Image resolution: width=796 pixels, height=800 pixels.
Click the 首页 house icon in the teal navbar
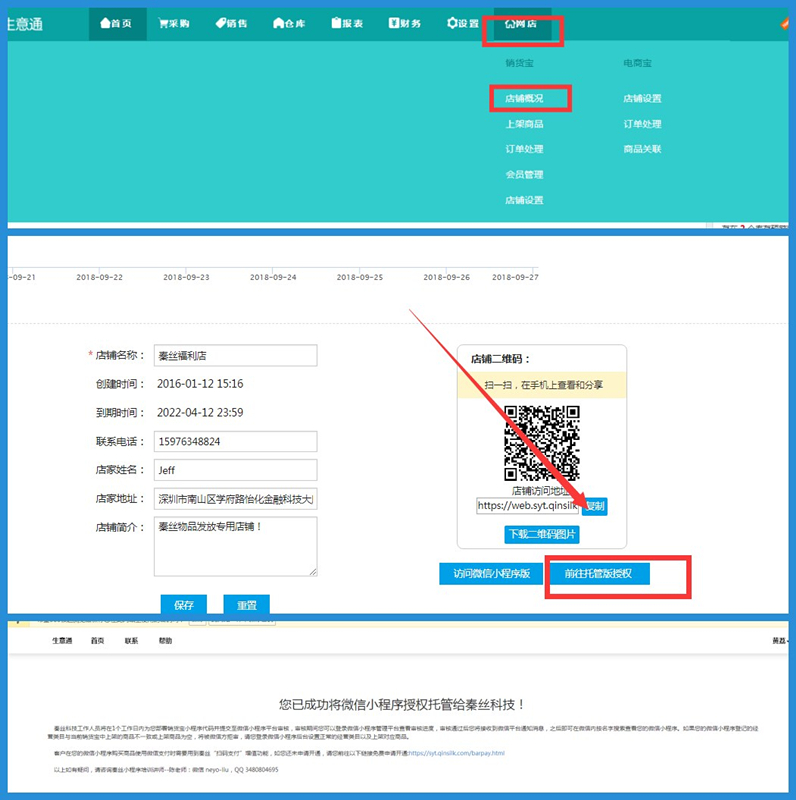pyautogui.click(x=106, y=23)
